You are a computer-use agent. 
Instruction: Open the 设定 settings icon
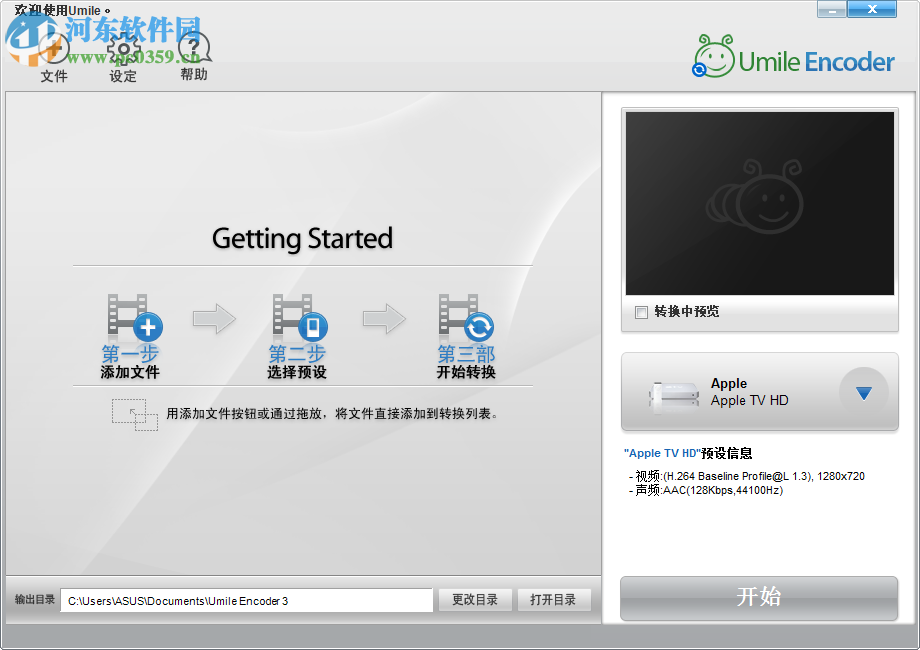122,48
